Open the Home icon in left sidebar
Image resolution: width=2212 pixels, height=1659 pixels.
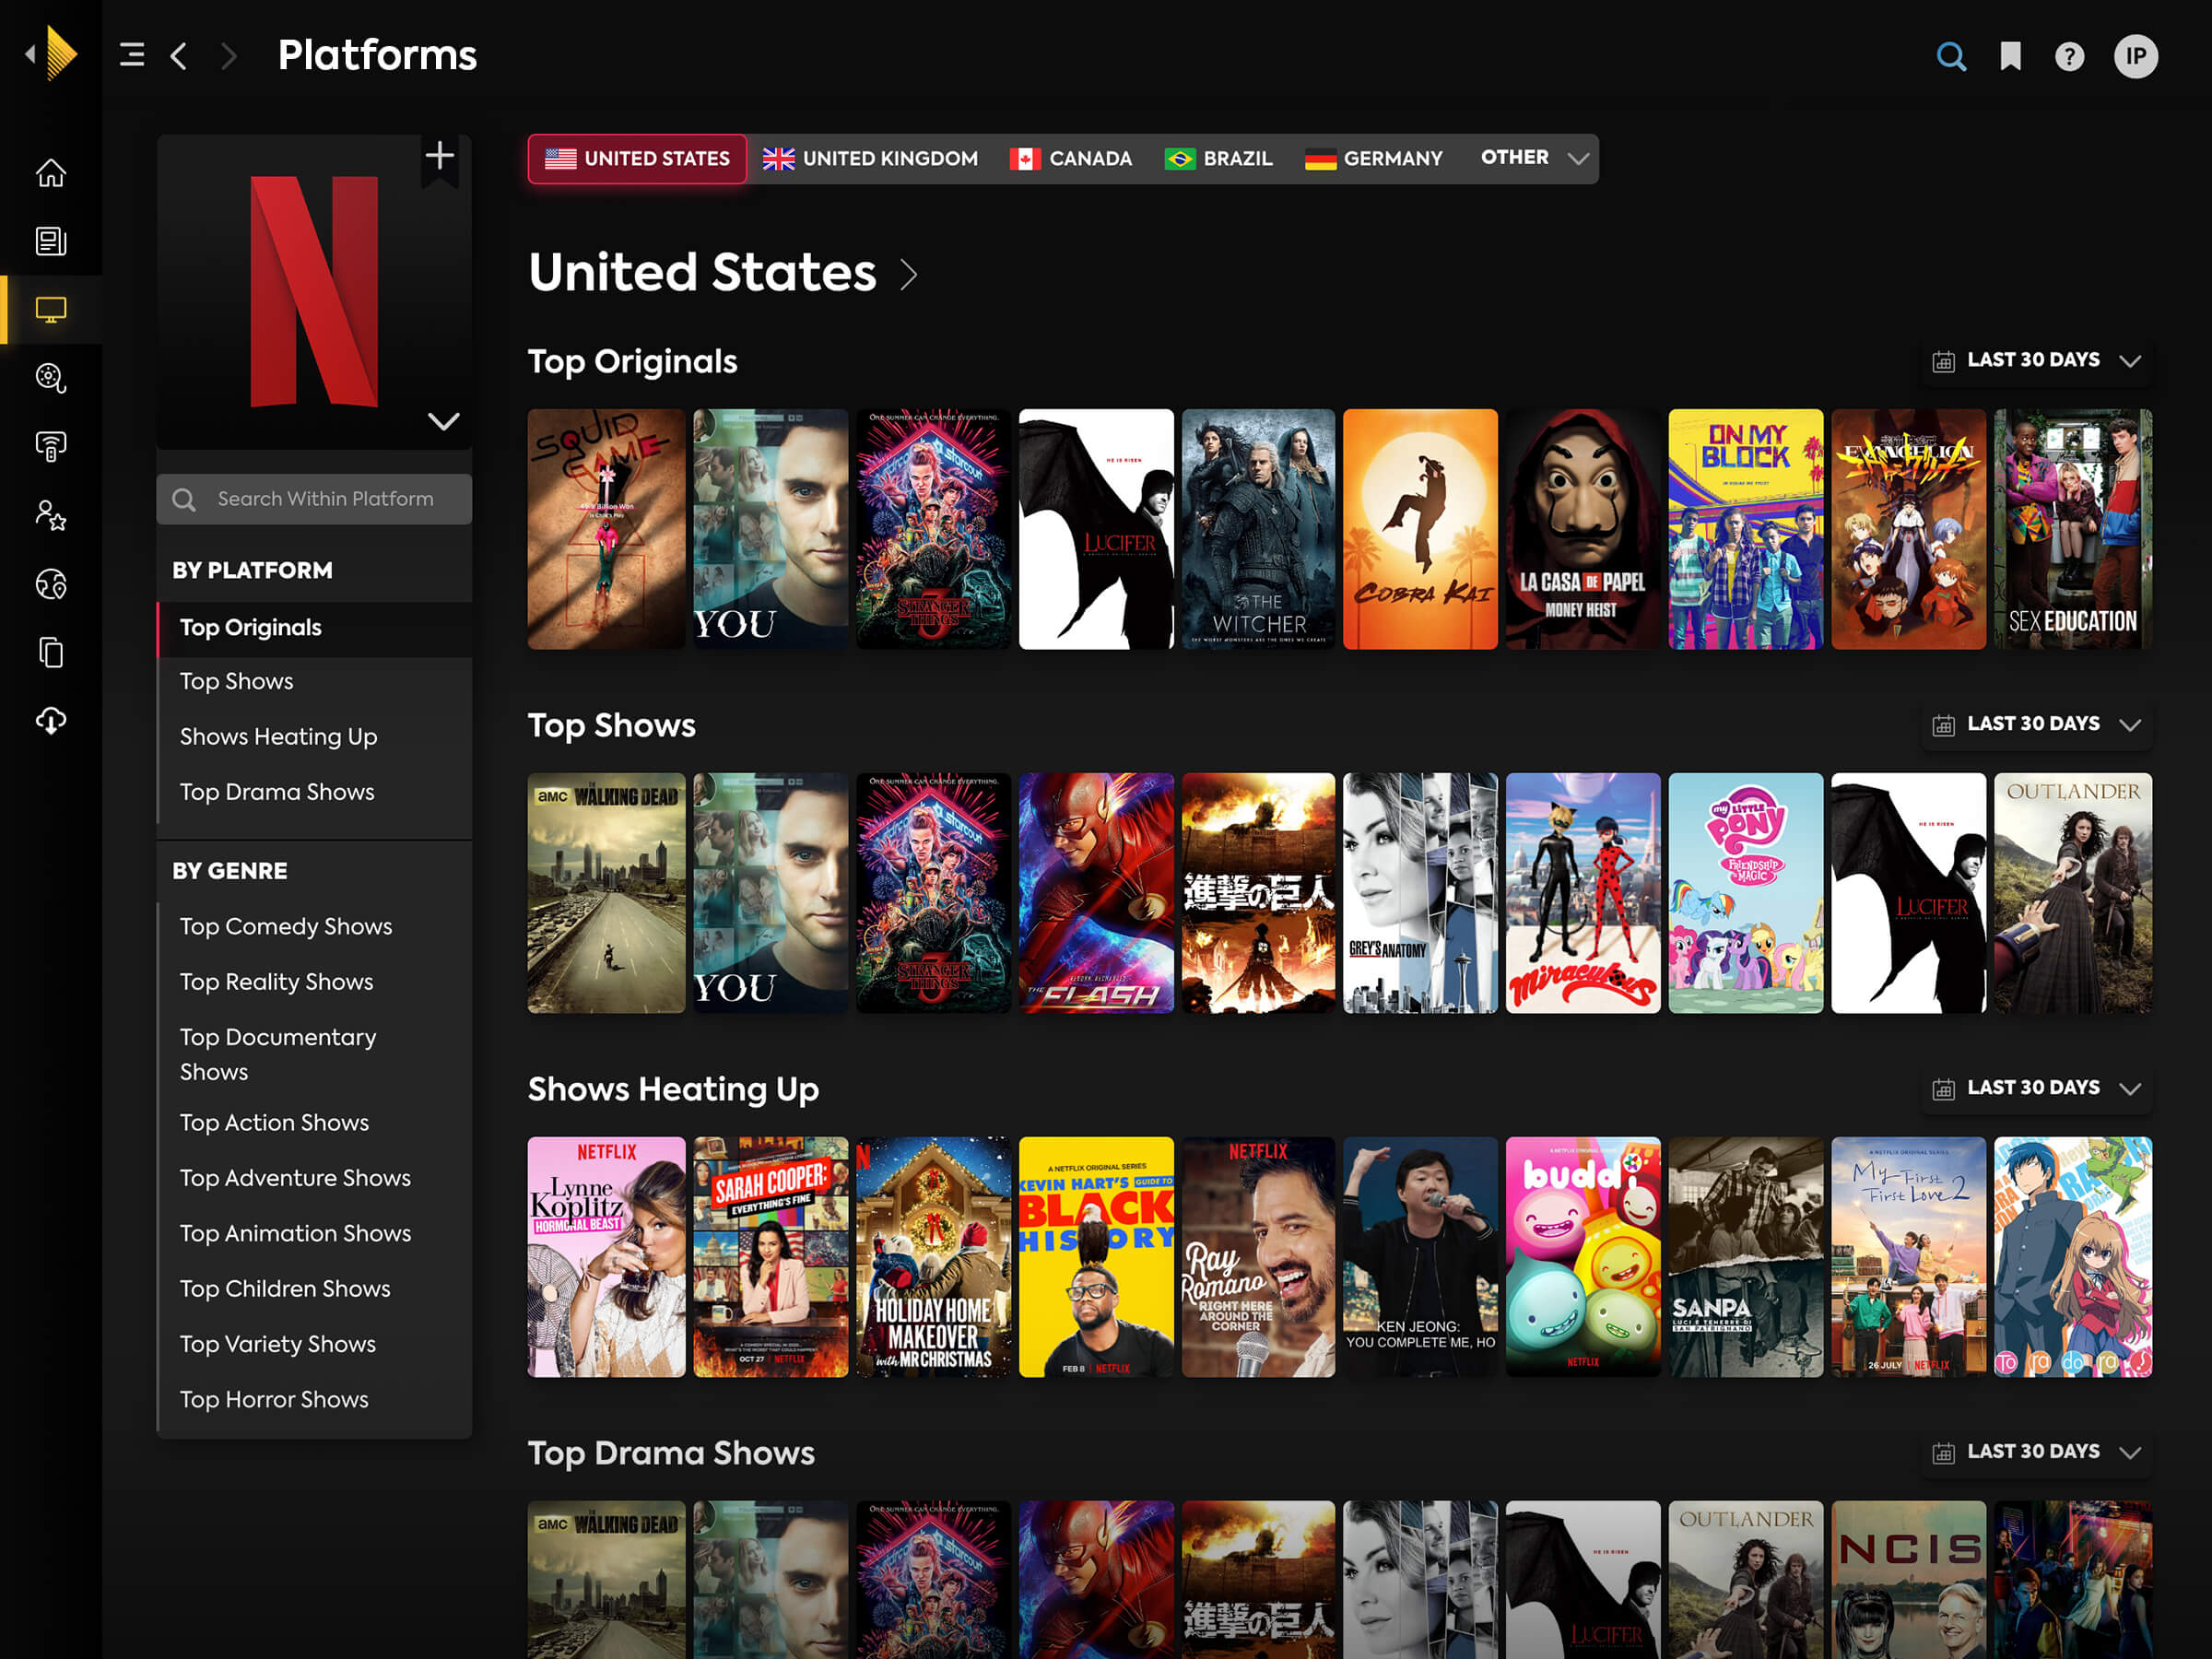51,173
